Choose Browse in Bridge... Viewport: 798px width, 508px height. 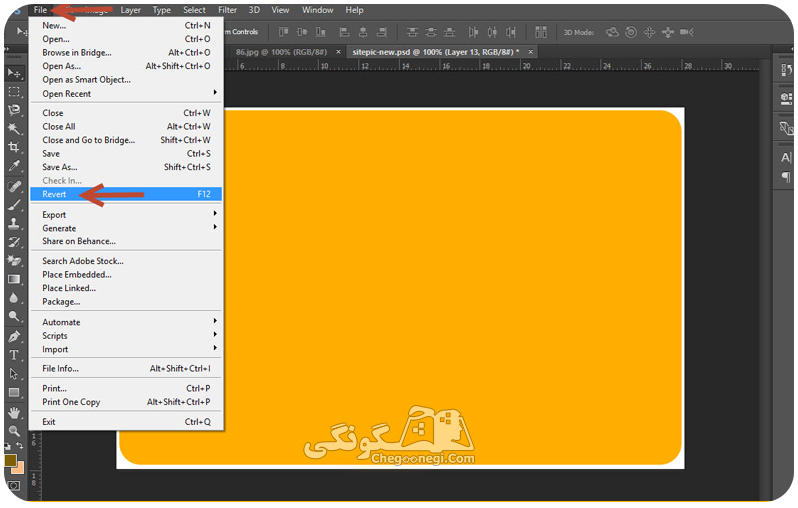[x=126, y=52]
